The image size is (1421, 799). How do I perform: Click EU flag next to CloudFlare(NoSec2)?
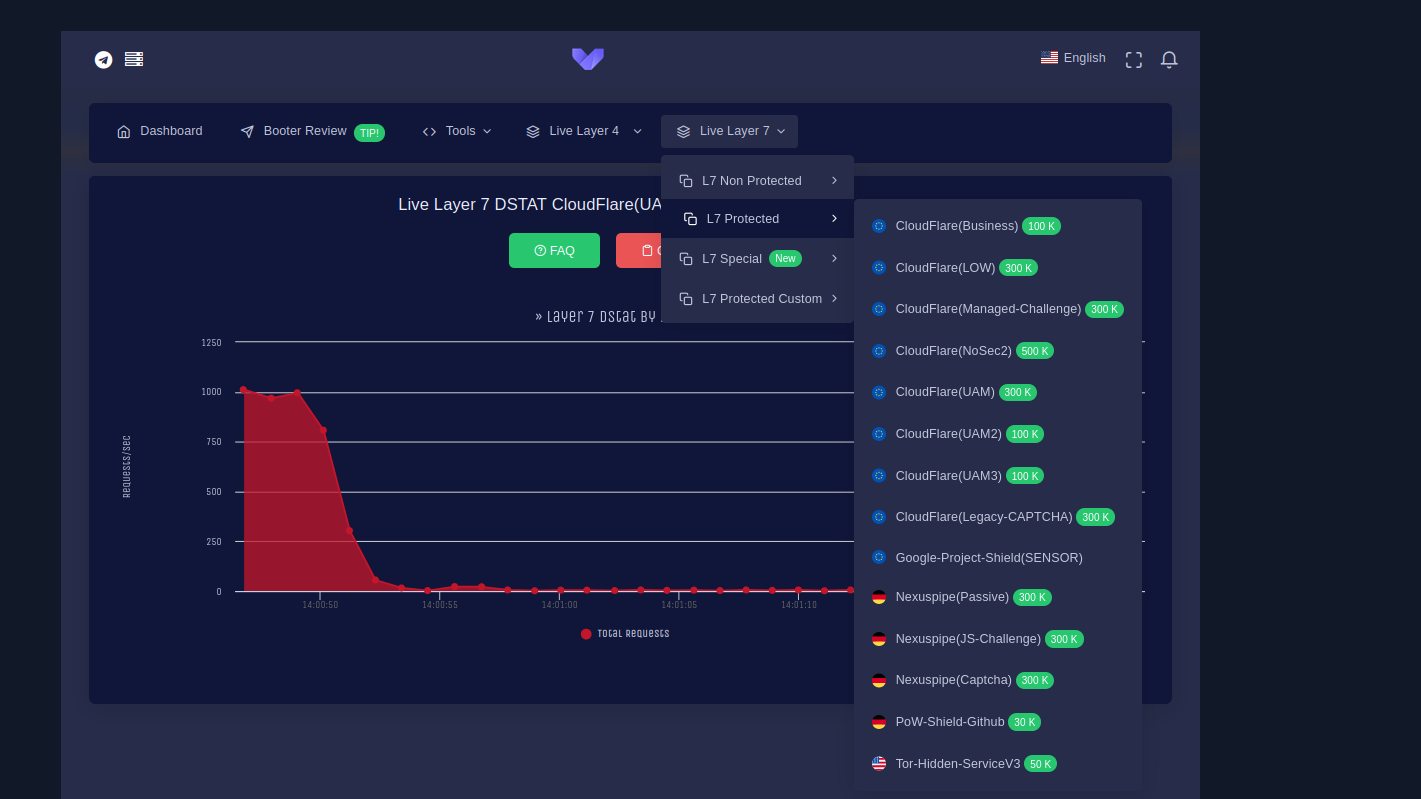pos(879,351)
